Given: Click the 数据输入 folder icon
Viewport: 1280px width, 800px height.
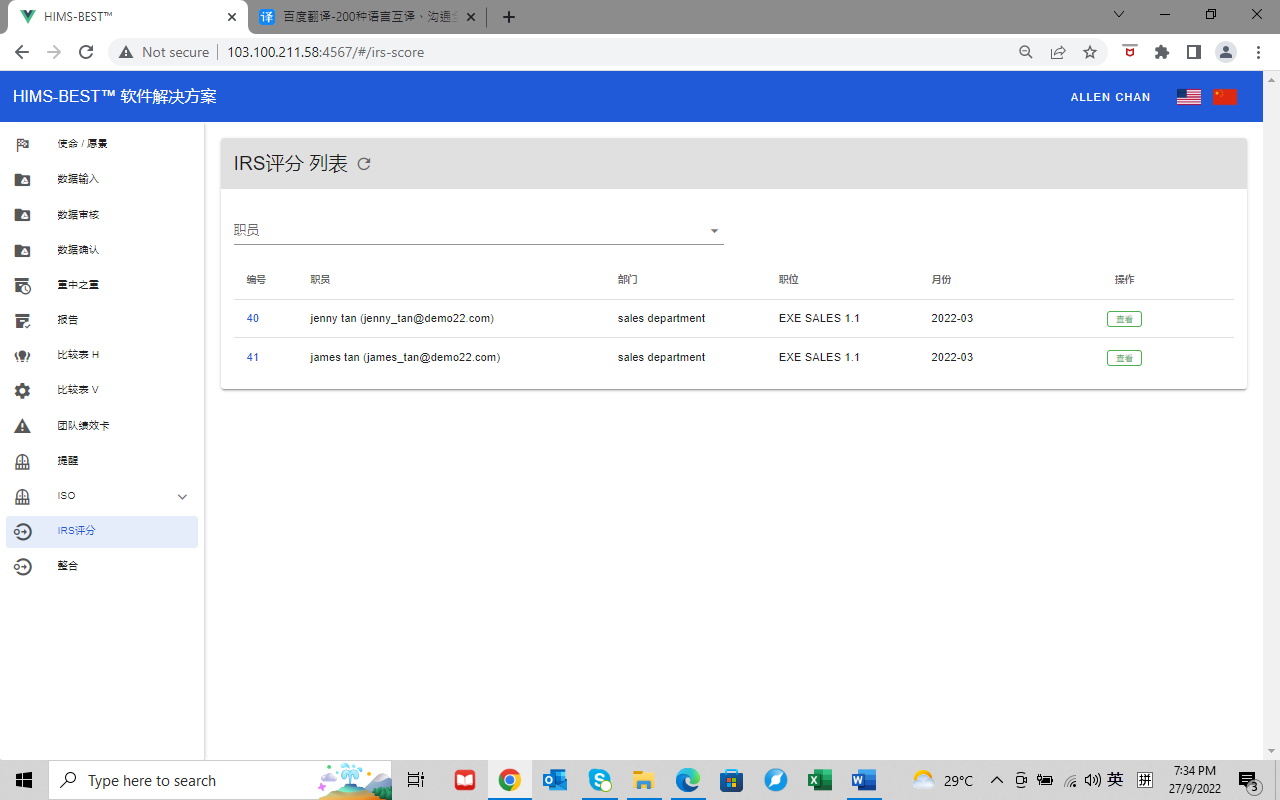Looking at the screenshot, I should click(x=22, y=180).
